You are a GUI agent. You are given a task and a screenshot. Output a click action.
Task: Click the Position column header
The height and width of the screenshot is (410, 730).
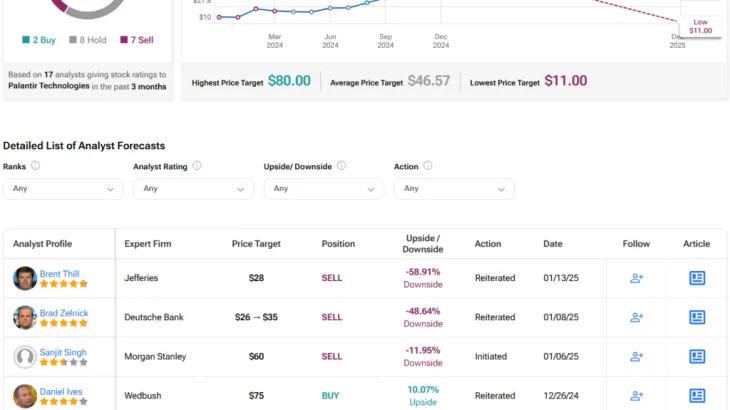click(338, 244)
